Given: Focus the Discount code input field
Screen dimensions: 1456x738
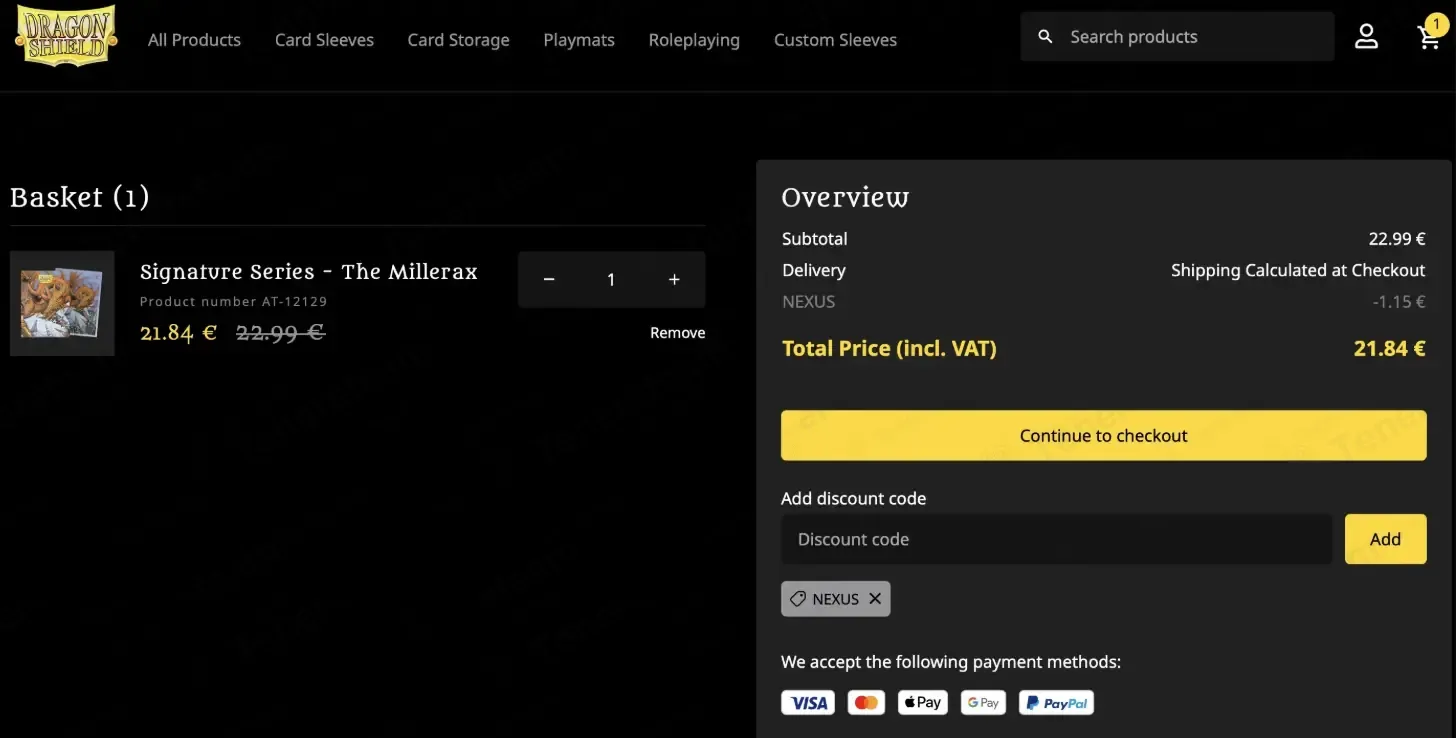Looking at the screenshot, I should (x=1056, y=539).
